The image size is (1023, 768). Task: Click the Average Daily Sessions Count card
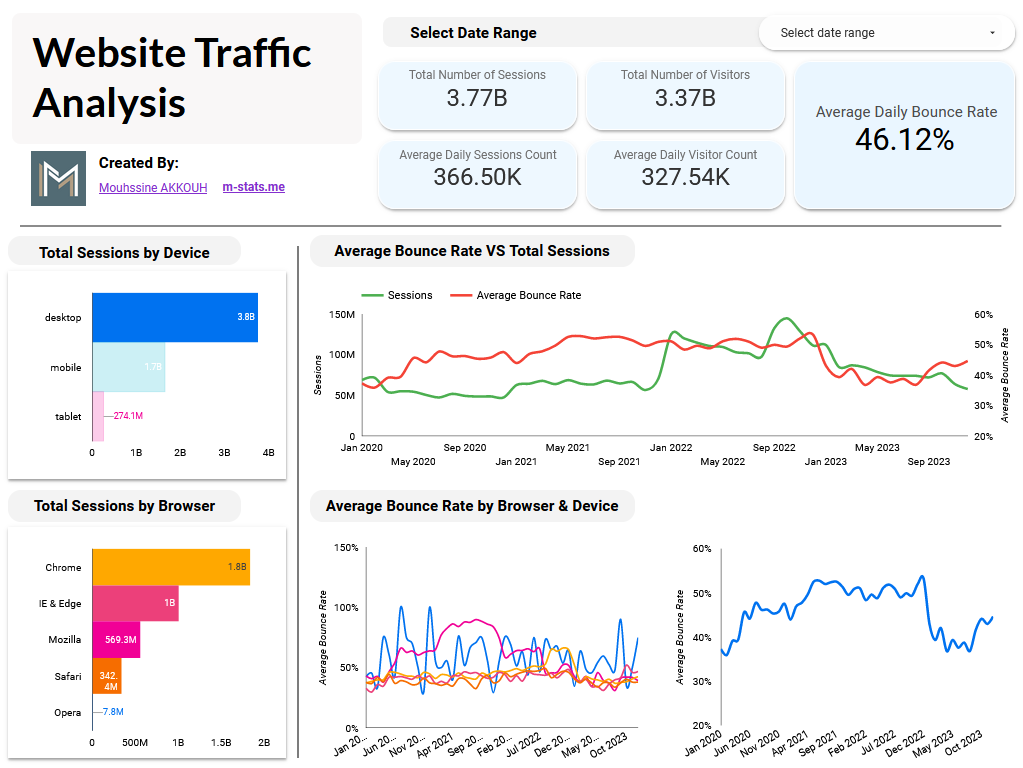click(477, 175)
